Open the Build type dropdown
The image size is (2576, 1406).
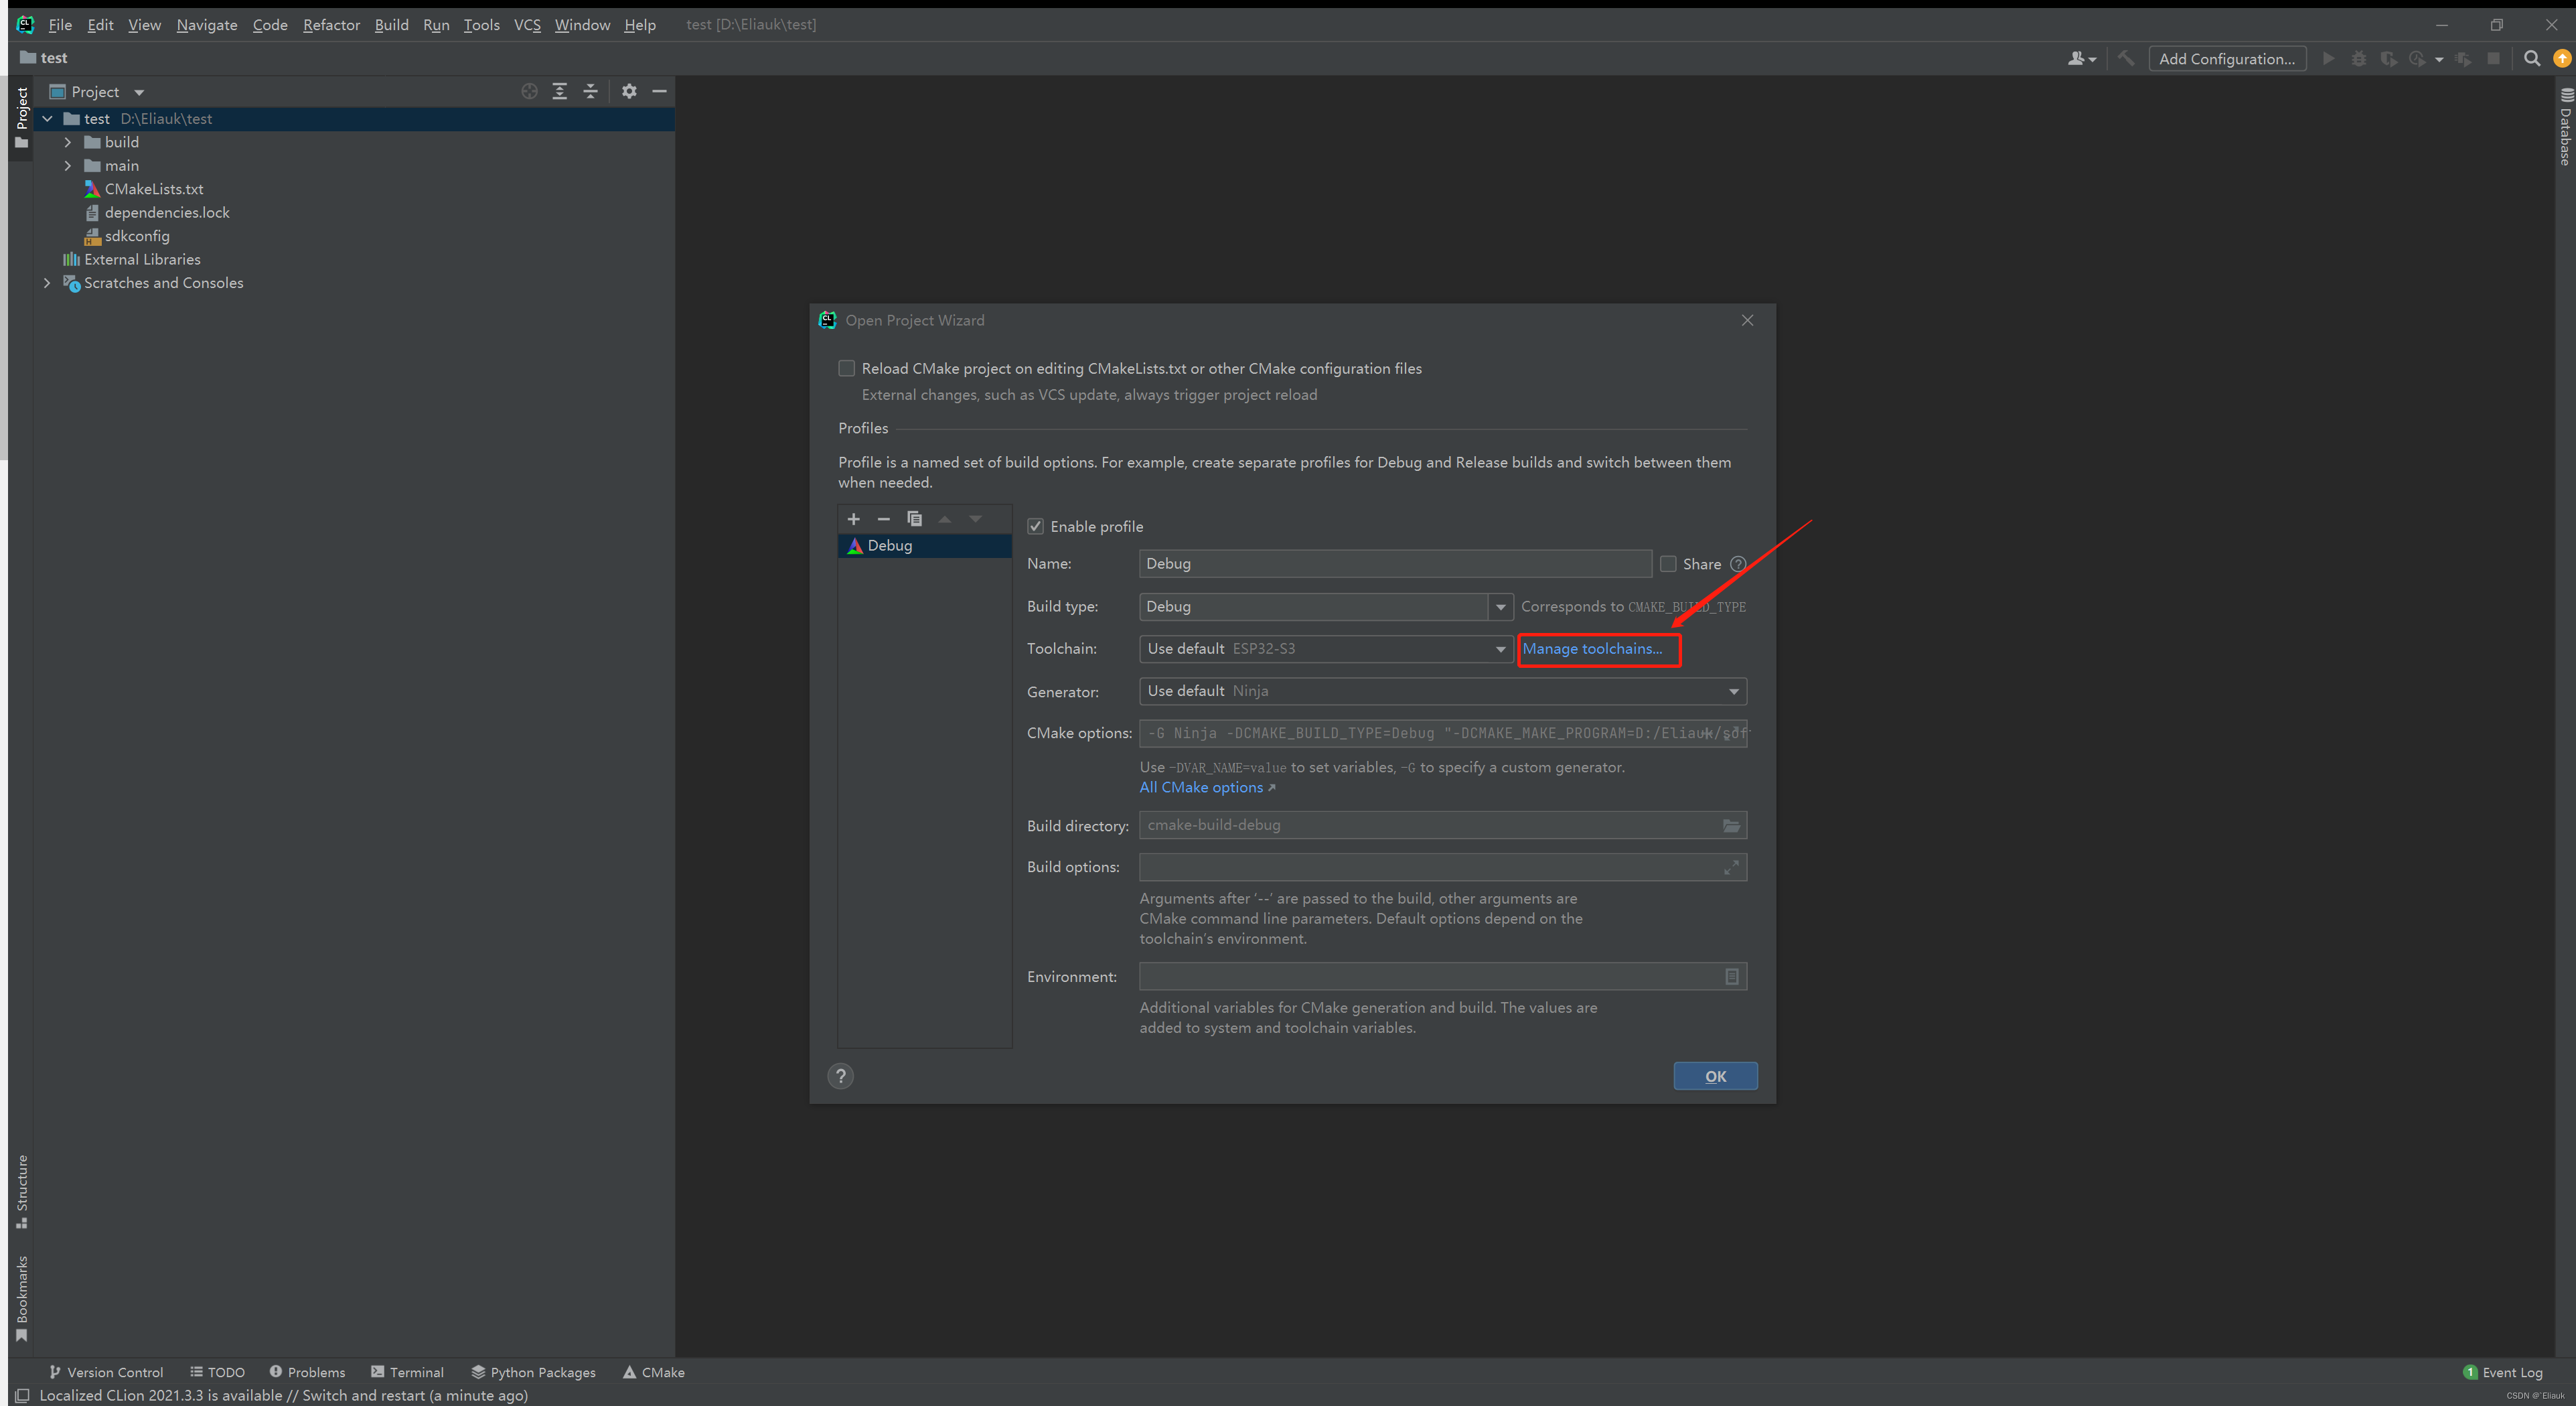[1500, 607]
